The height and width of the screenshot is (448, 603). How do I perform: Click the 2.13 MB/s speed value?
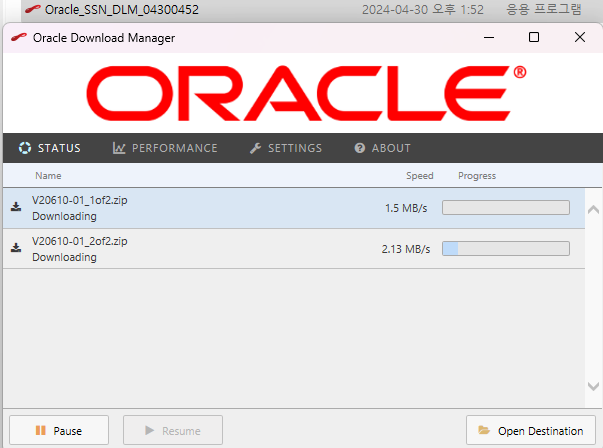click(x=406, y=249)
